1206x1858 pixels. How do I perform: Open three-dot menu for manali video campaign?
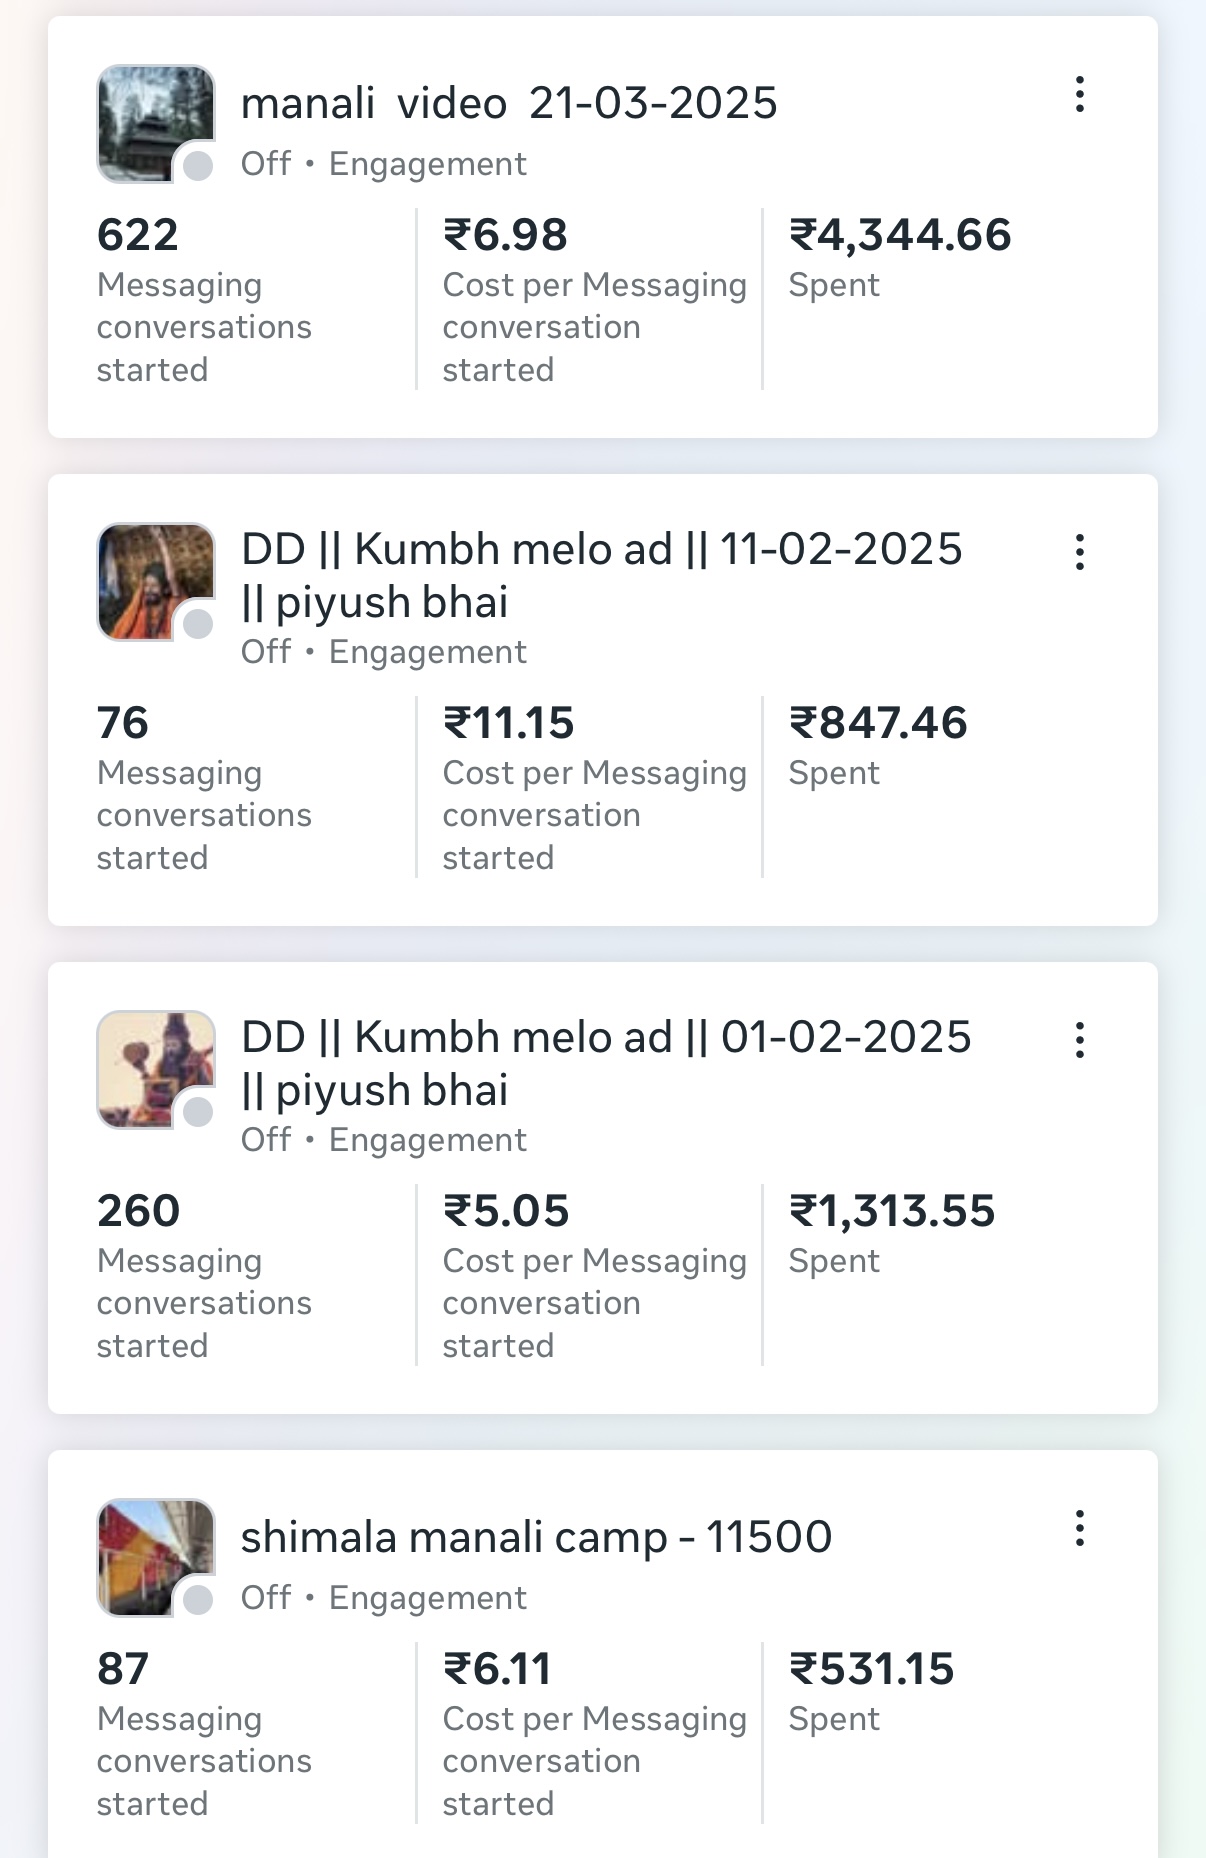1080,95
